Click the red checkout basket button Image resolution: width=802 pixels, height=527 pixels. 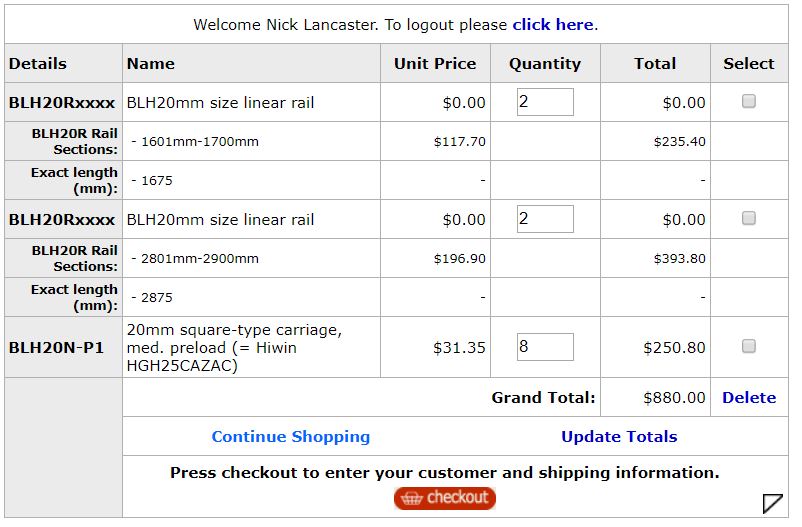[x=444, y=497]
